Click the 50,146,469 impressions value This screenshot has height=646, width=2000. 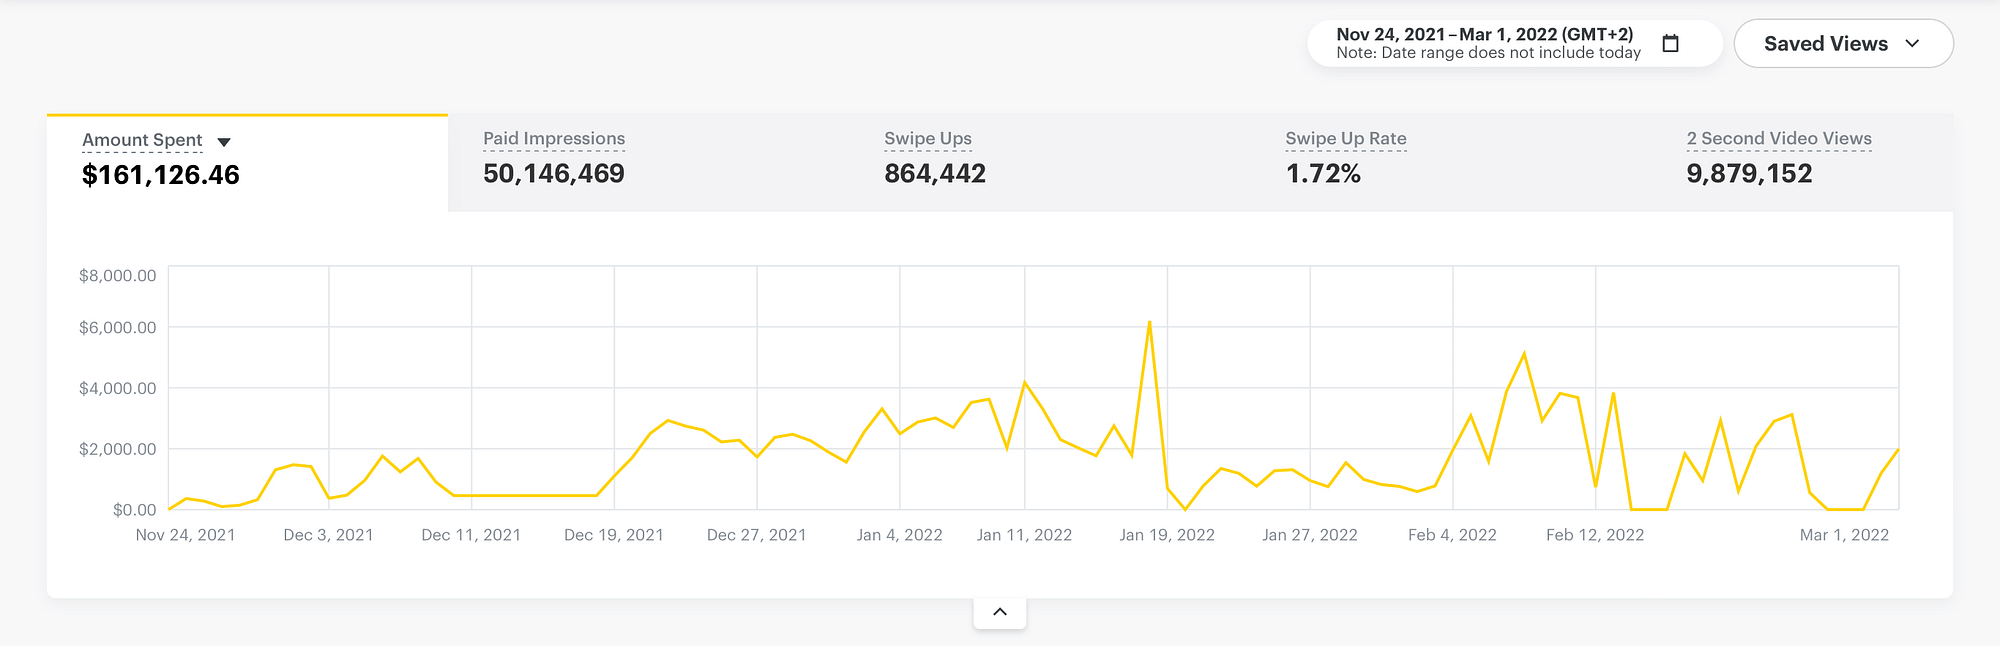(554, 174)
